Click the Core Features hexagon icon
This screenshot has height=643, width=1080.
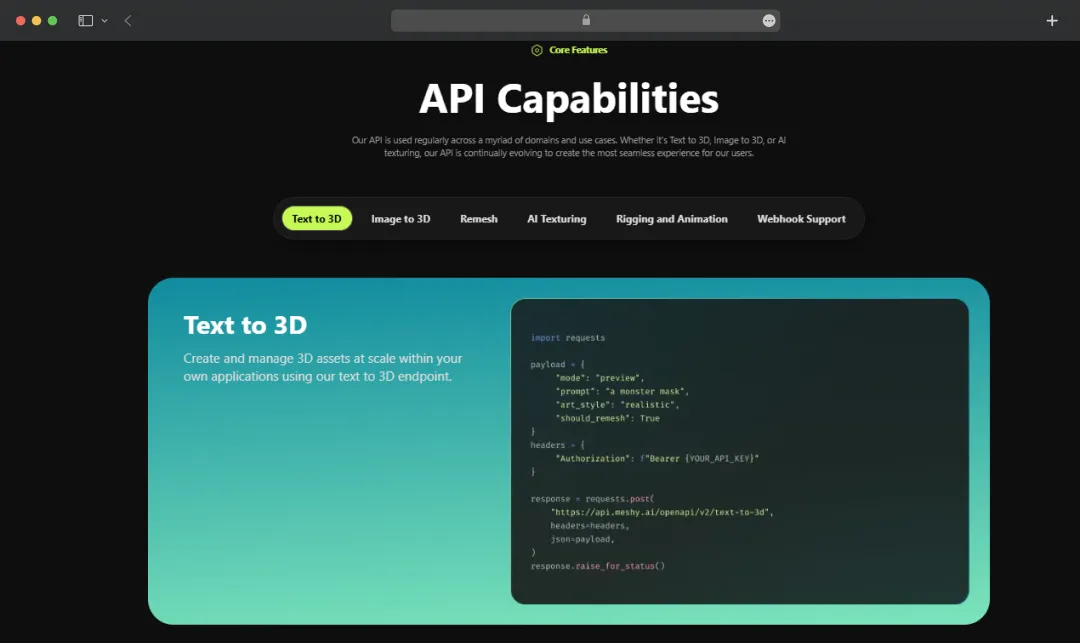[537, 50]
